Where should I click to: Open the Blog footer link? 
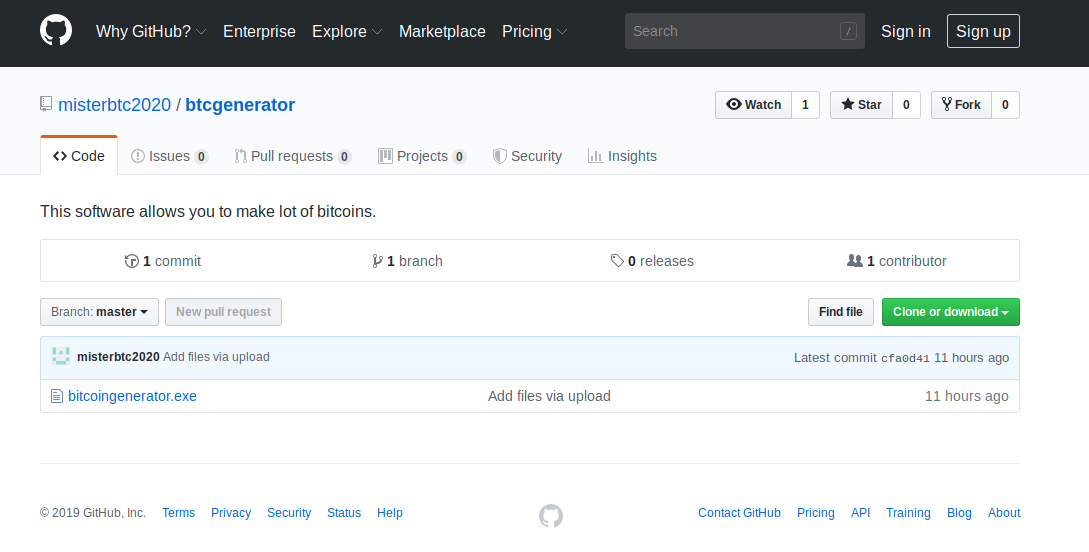(959, 512)
